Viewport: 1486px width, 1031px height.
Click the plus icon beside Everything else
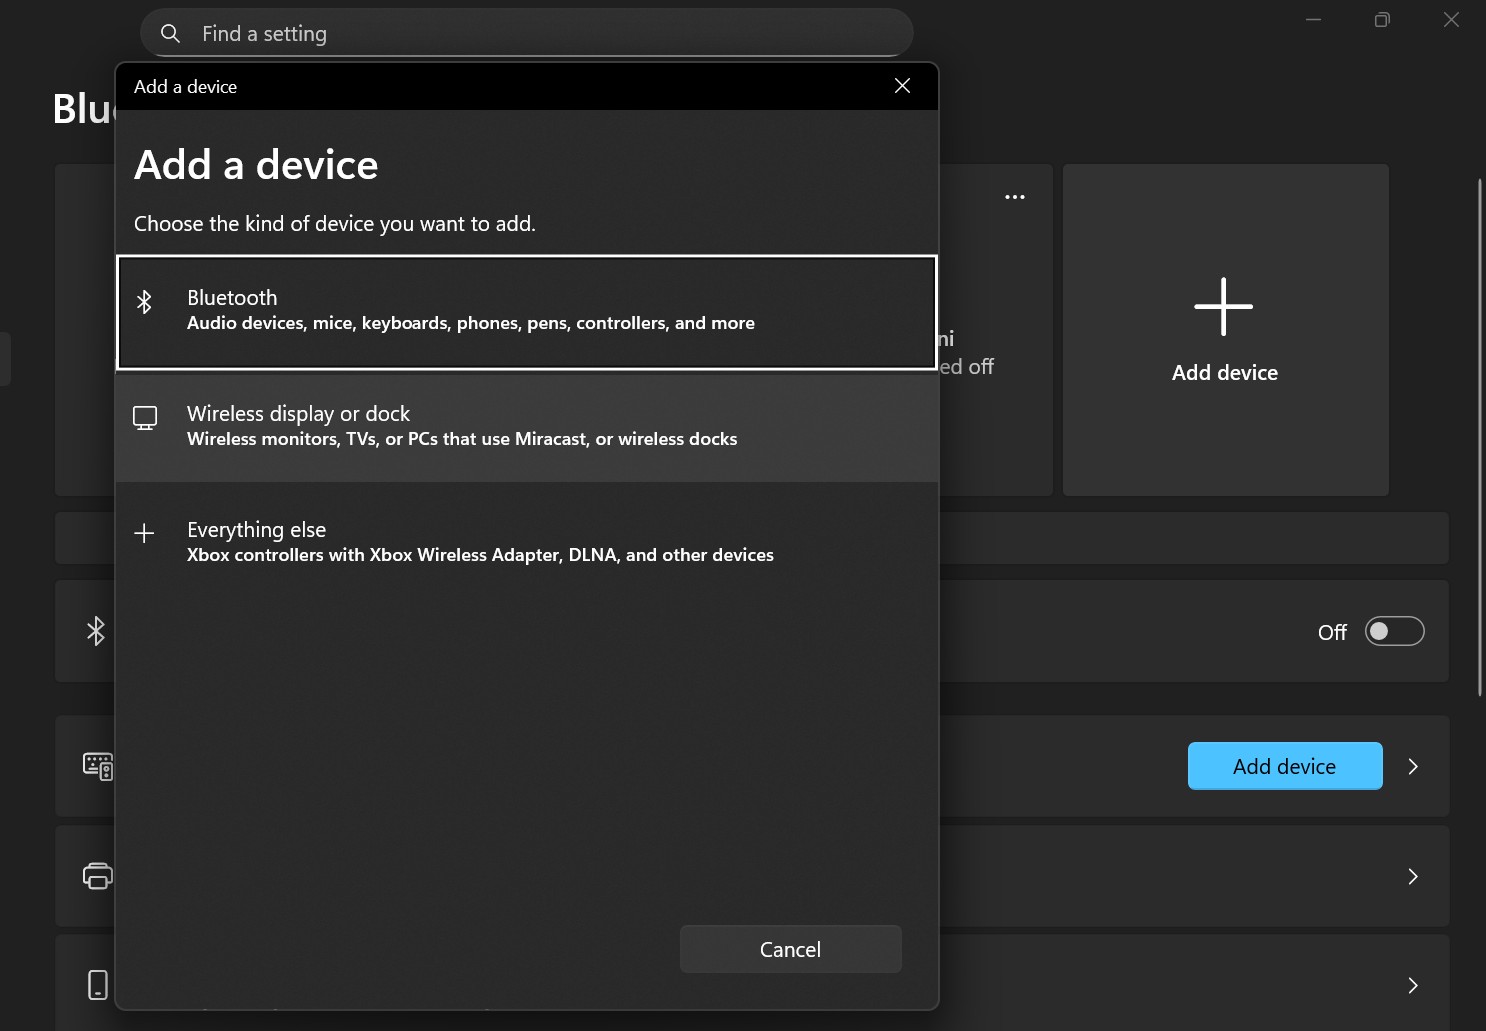click(144, 533)
